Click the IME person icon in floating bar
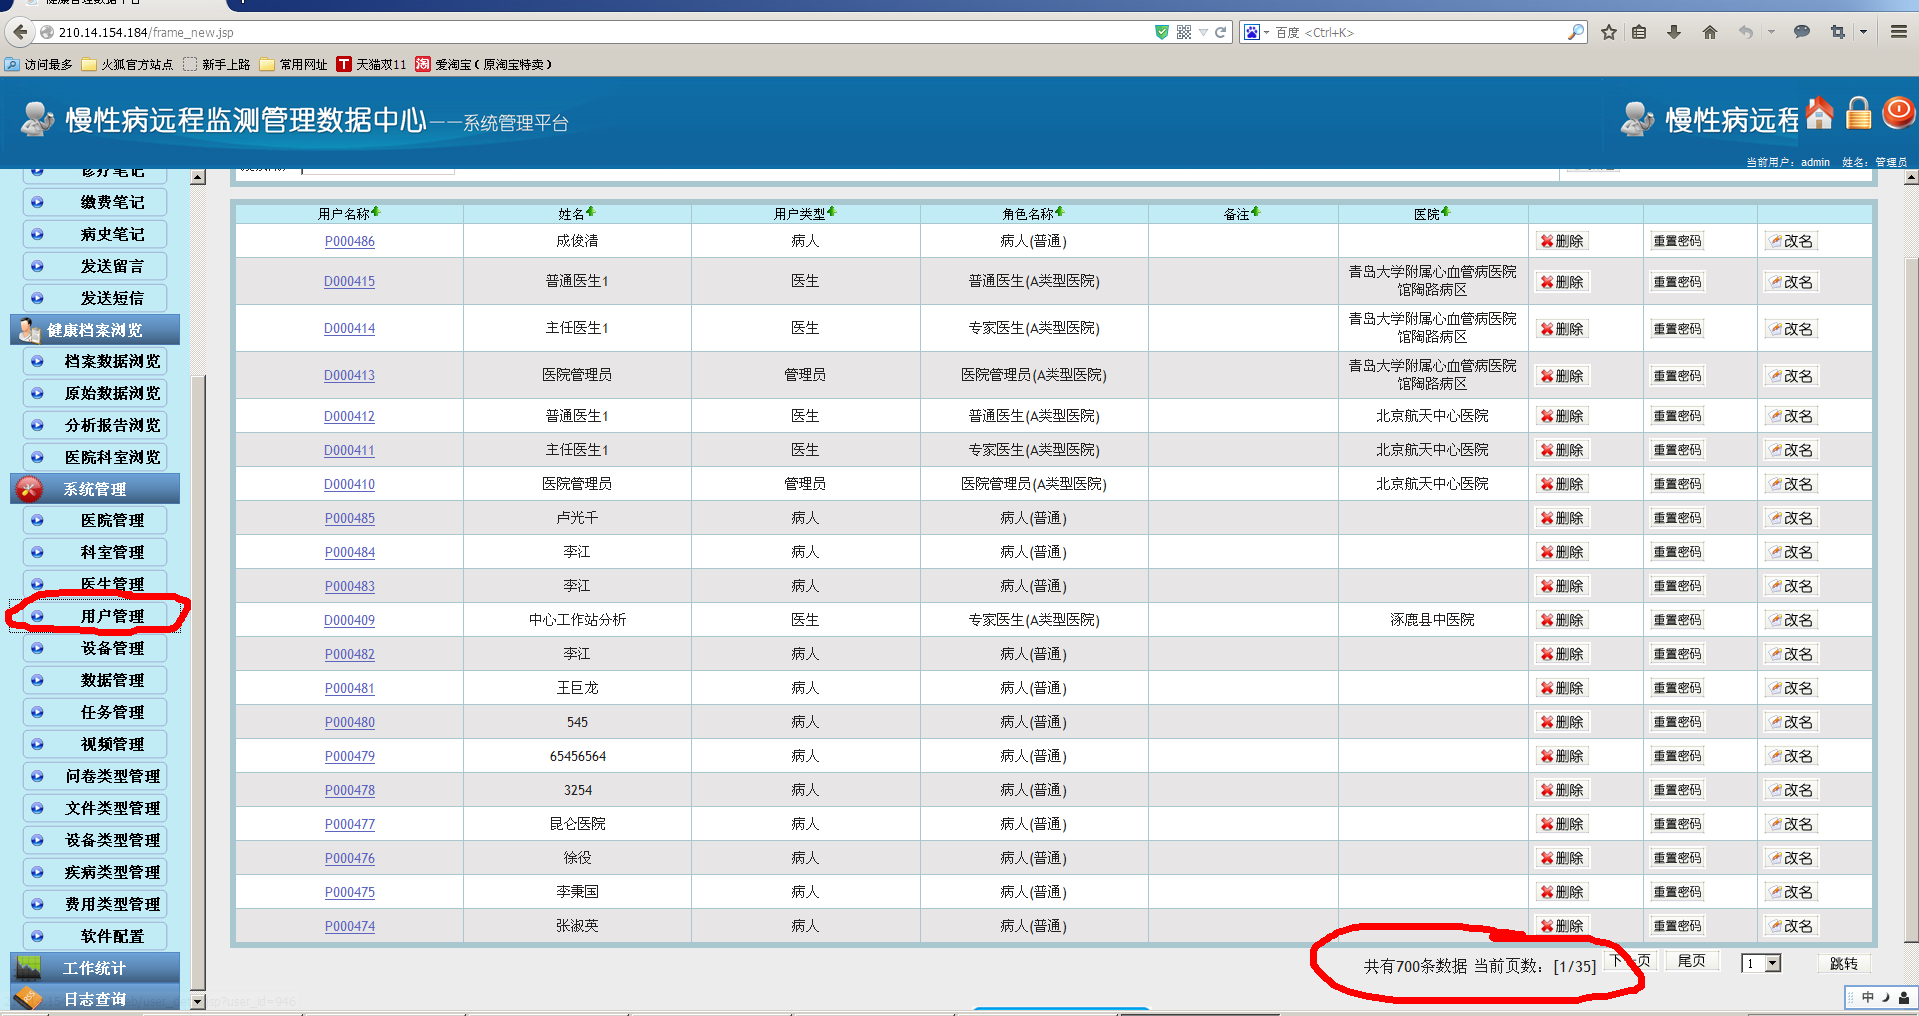Viewport: 1919px width, 1016px height. click(x=1904, y=998)
